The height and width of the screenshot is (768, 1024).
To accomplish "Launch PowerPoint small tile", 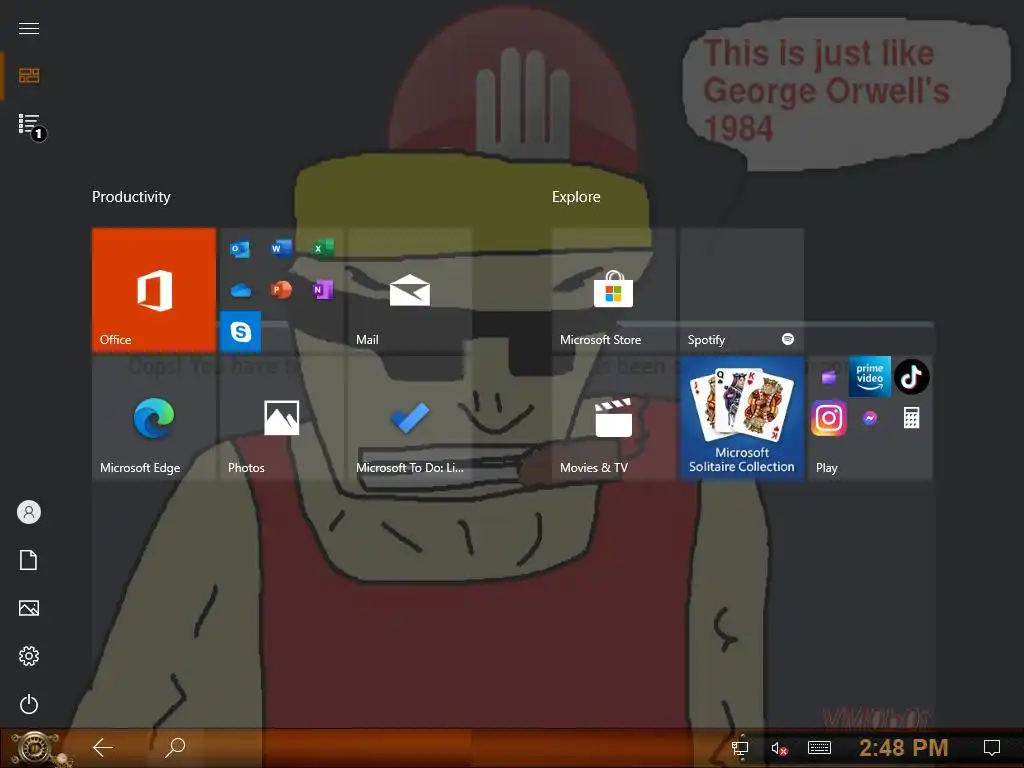I will [x=281, y=290].
